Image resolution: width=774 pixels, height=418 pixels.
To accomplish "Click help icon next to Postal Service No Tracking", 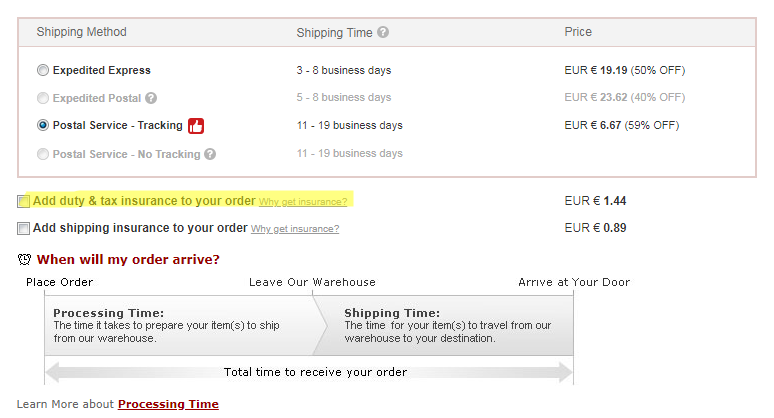I will [x=210, y=154].
